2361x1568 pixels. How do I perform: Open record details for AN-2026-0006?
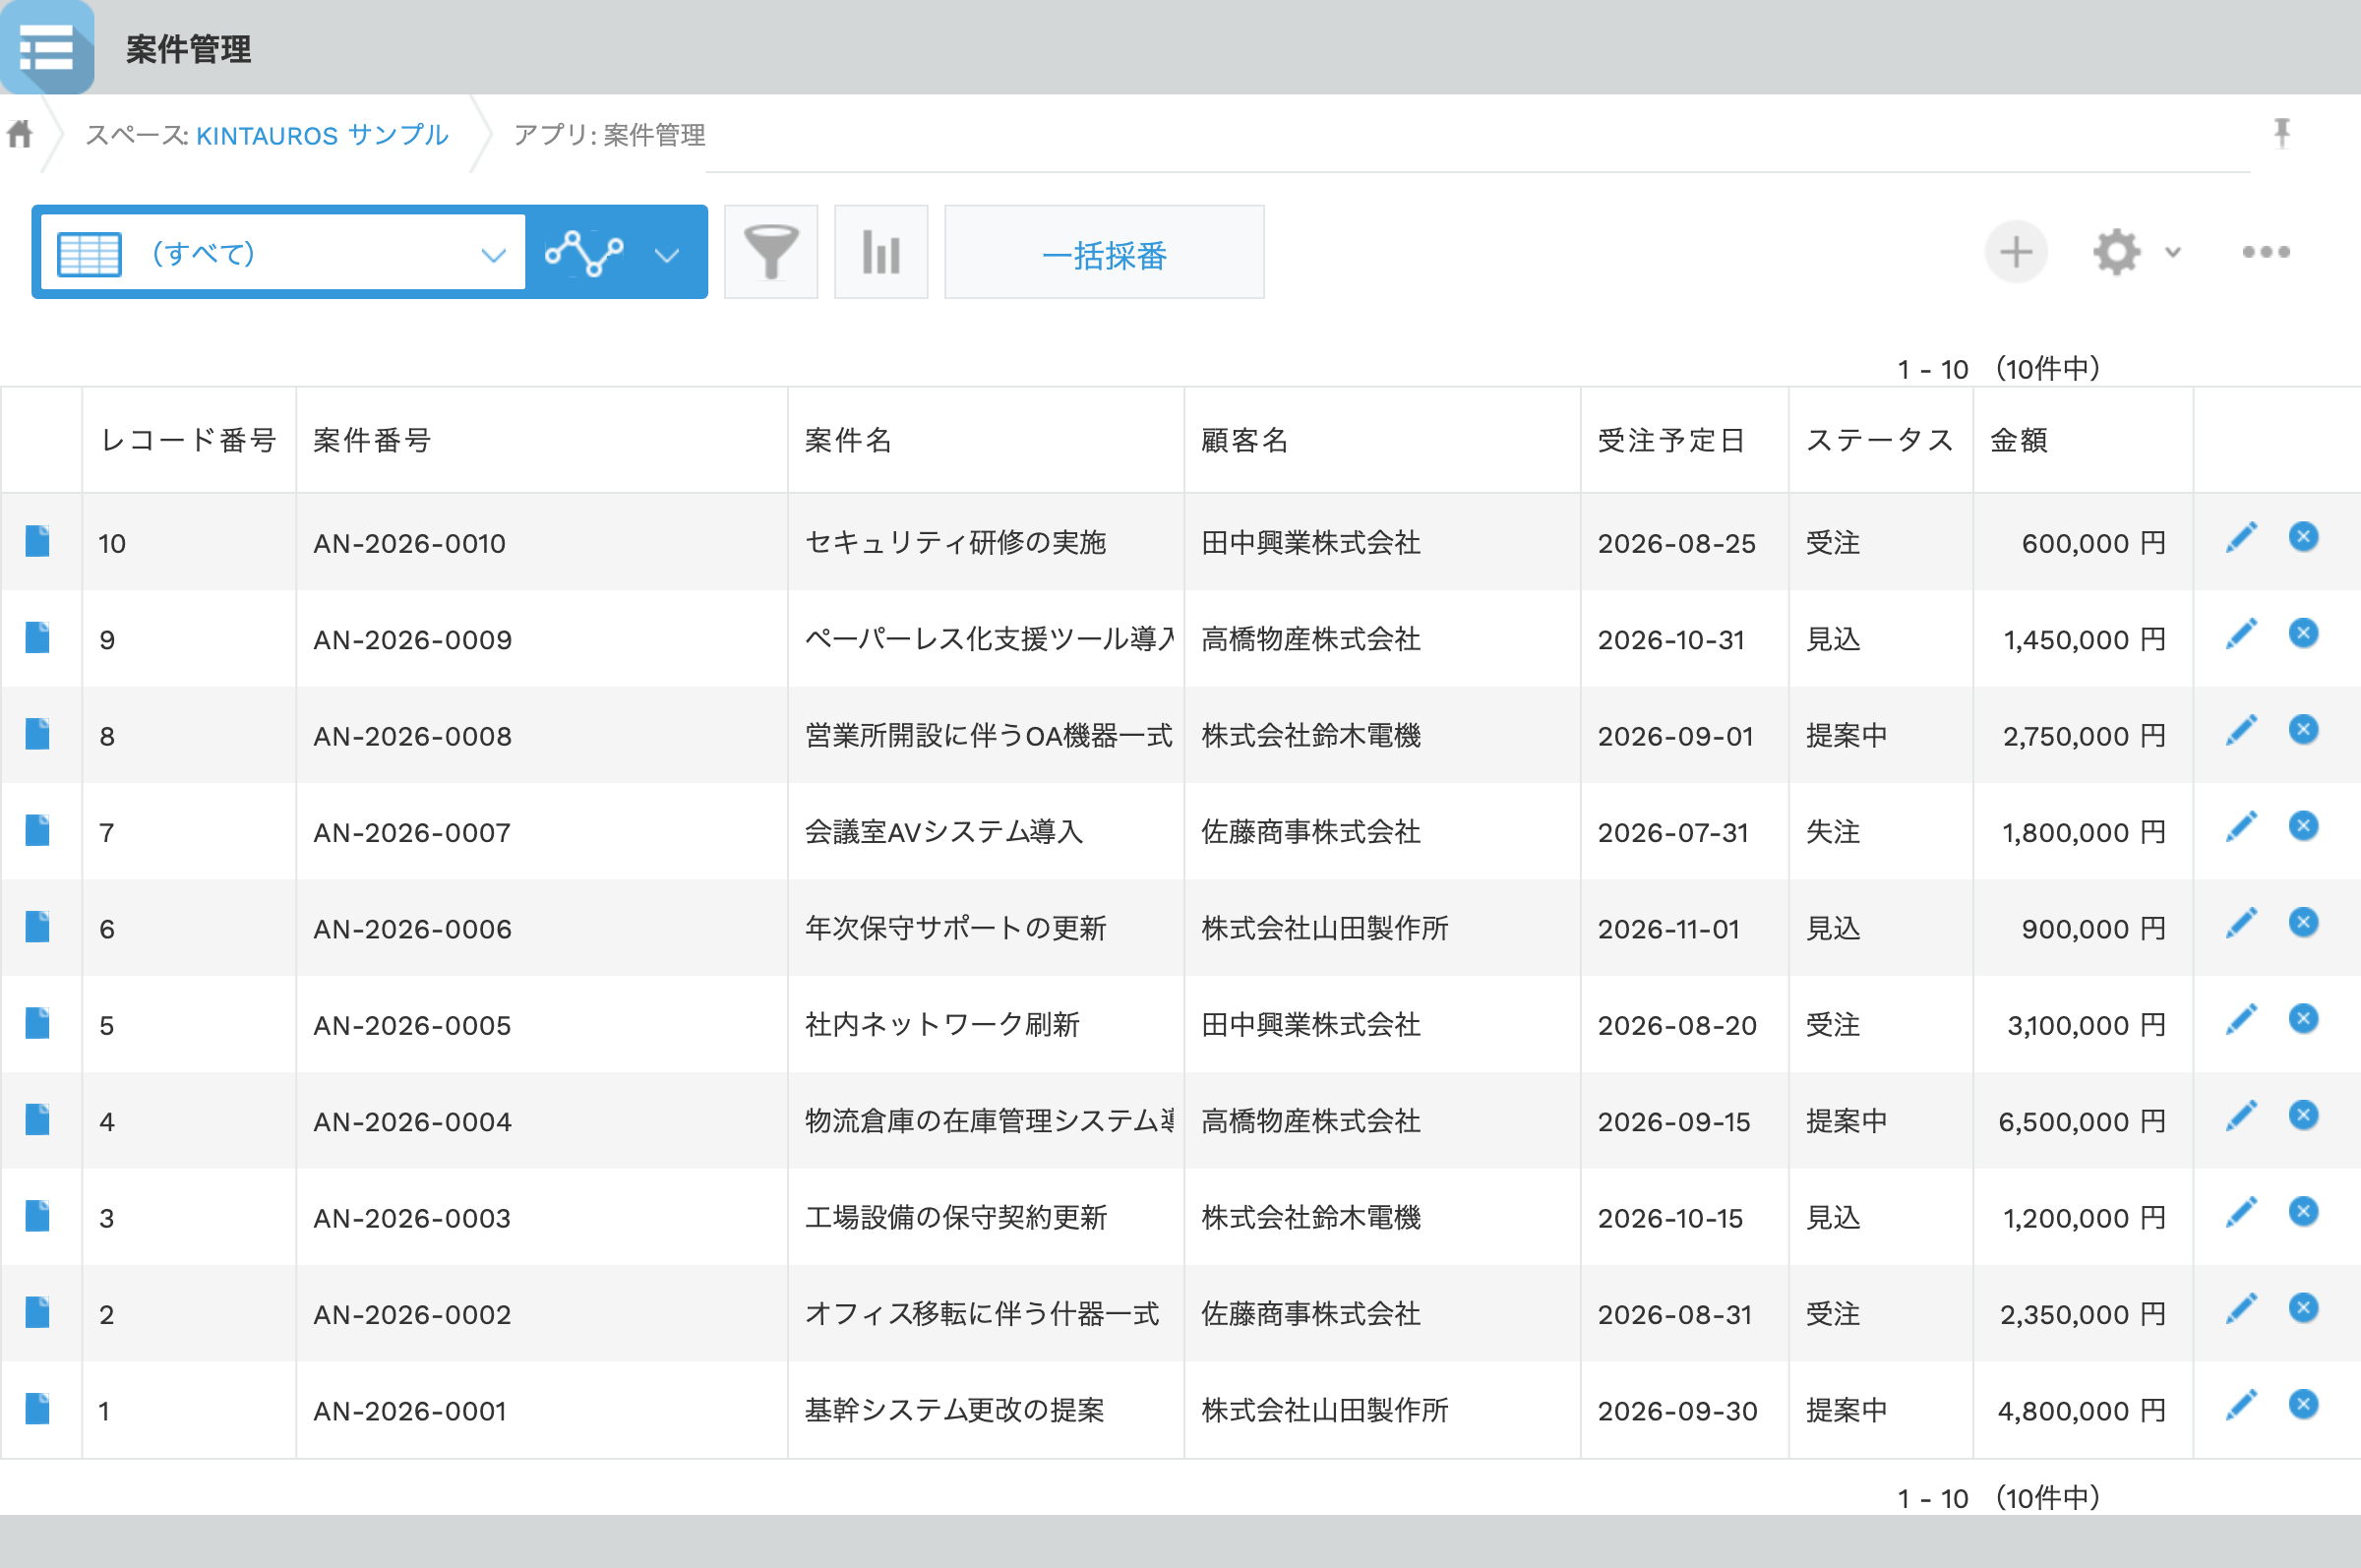click(38, 927)
